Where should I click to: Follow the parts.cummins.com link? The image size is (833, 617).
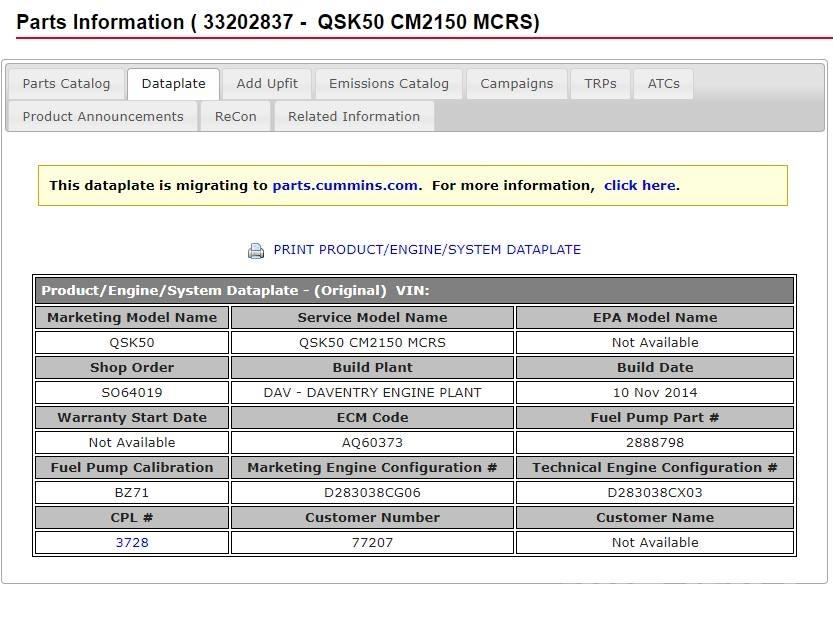click(x=345, y=186)
